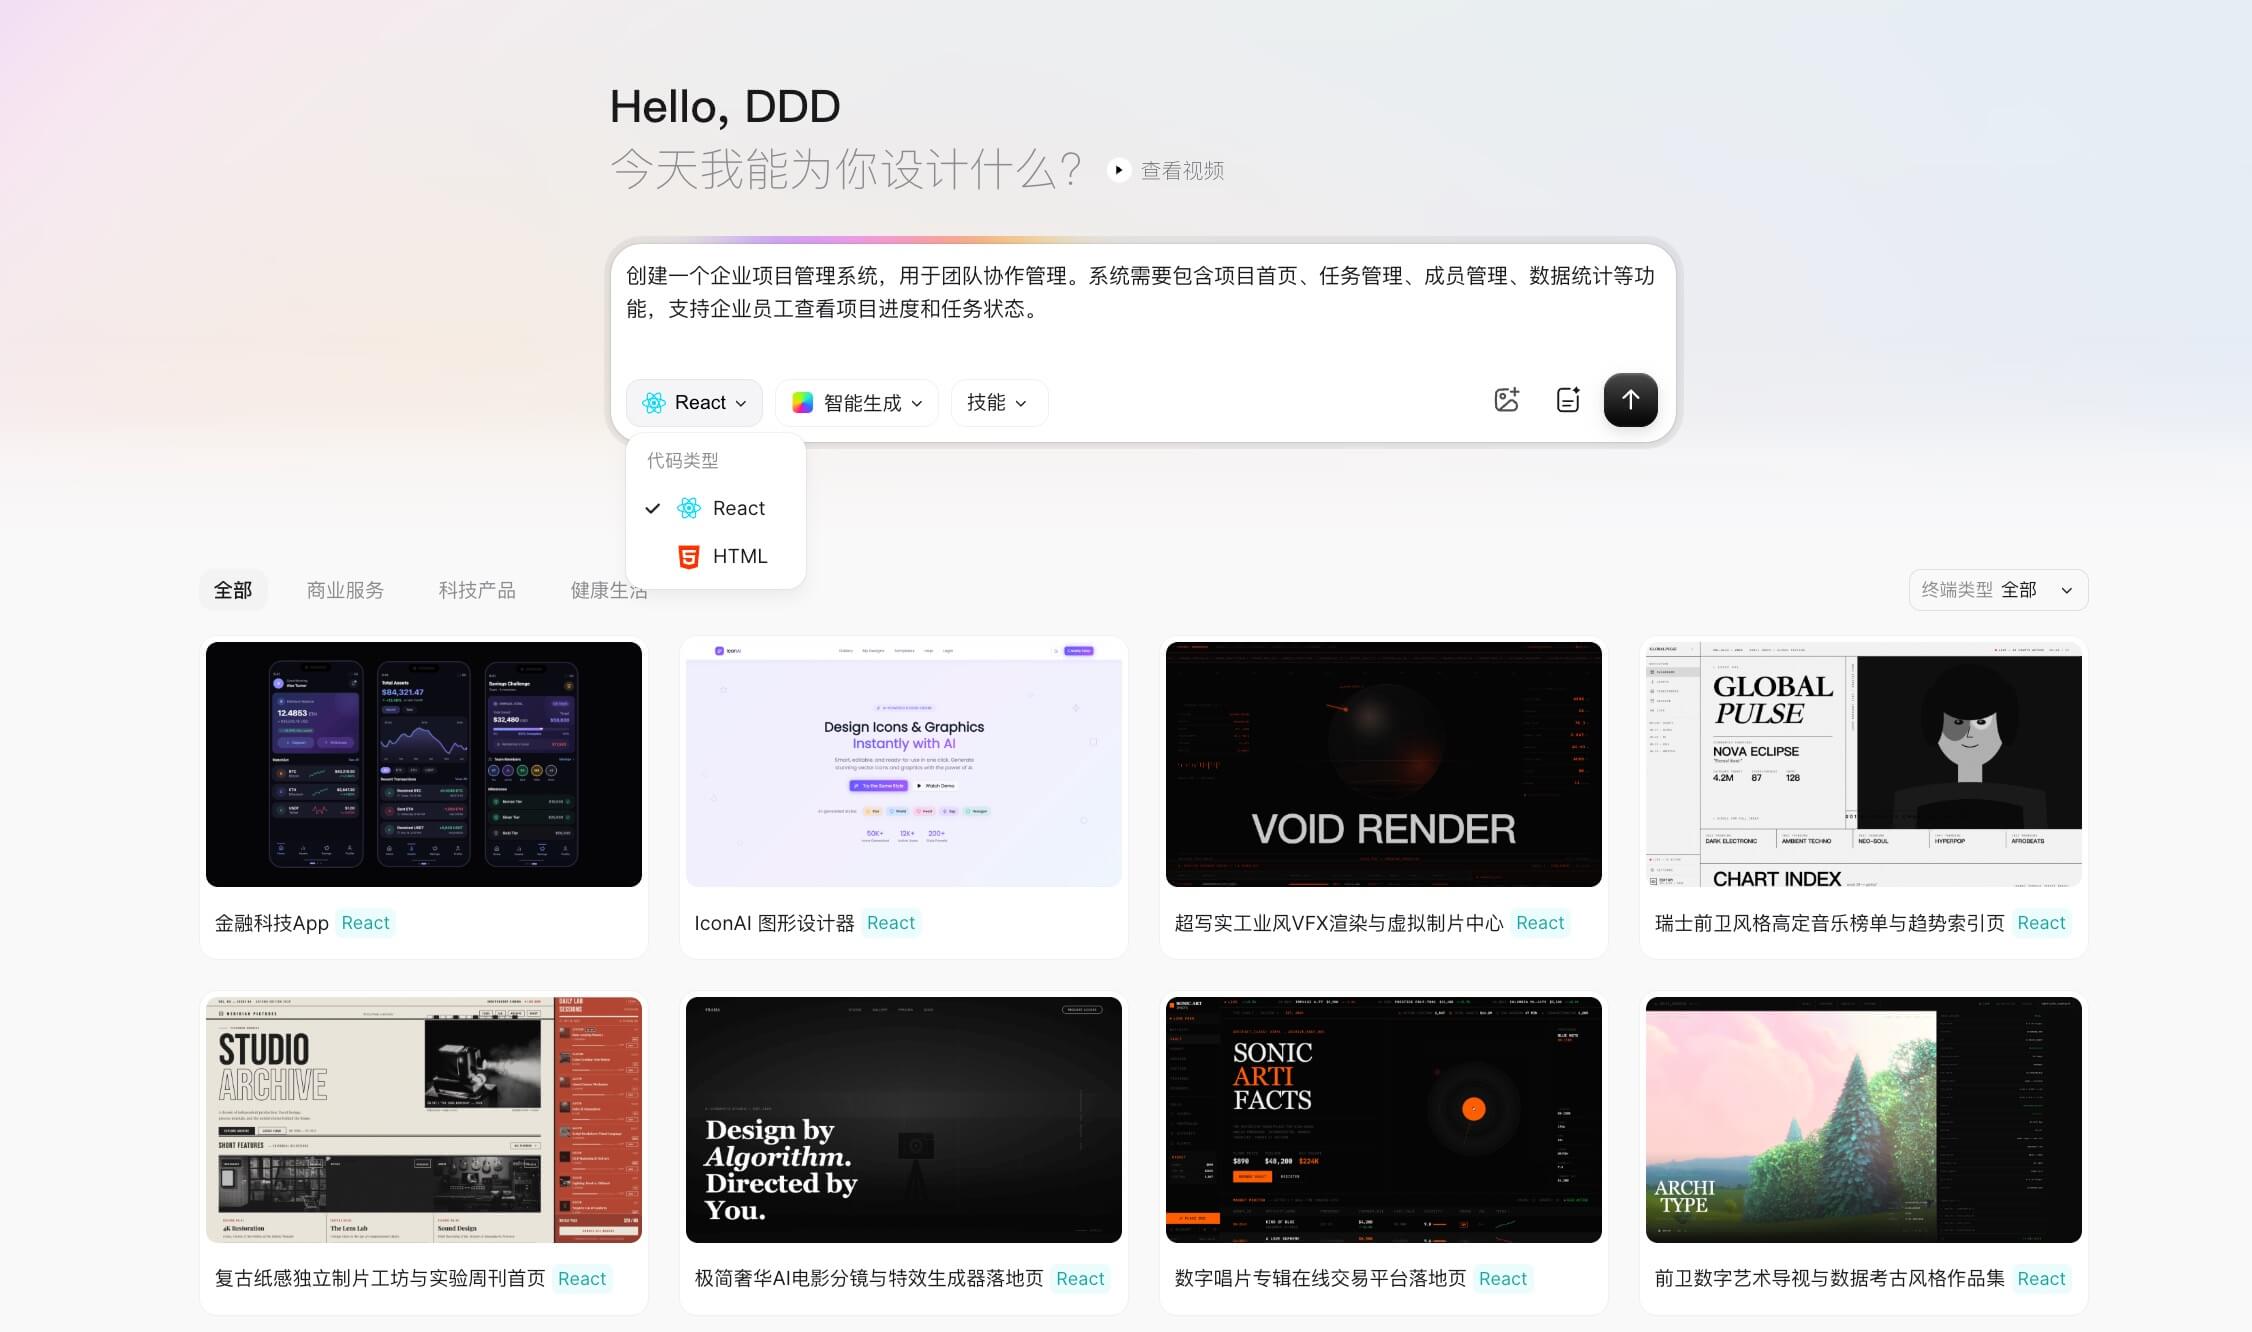Click React tag beside 数字唱片专辑 title
The height and width of the screenshot is (1332, 2252).
[1502, 1278]
